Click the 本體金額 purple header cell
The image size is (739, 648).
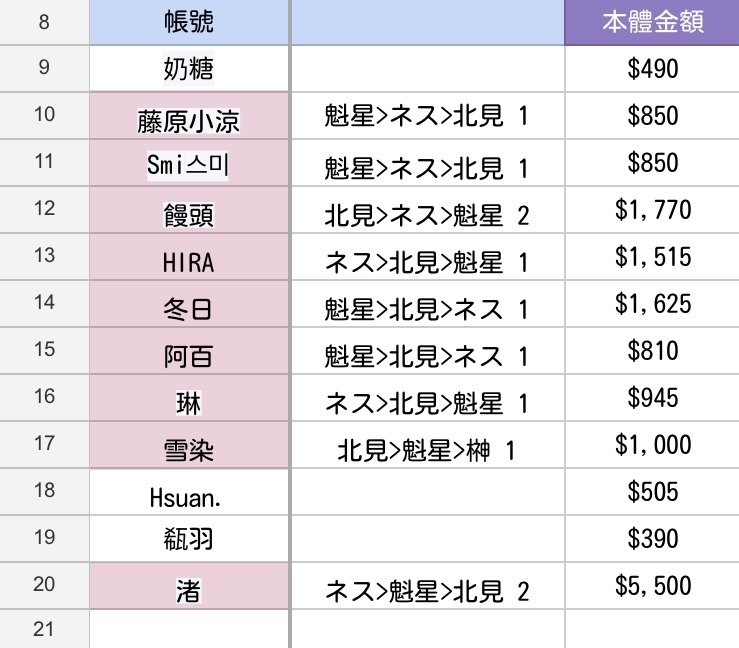click(652, 22)
